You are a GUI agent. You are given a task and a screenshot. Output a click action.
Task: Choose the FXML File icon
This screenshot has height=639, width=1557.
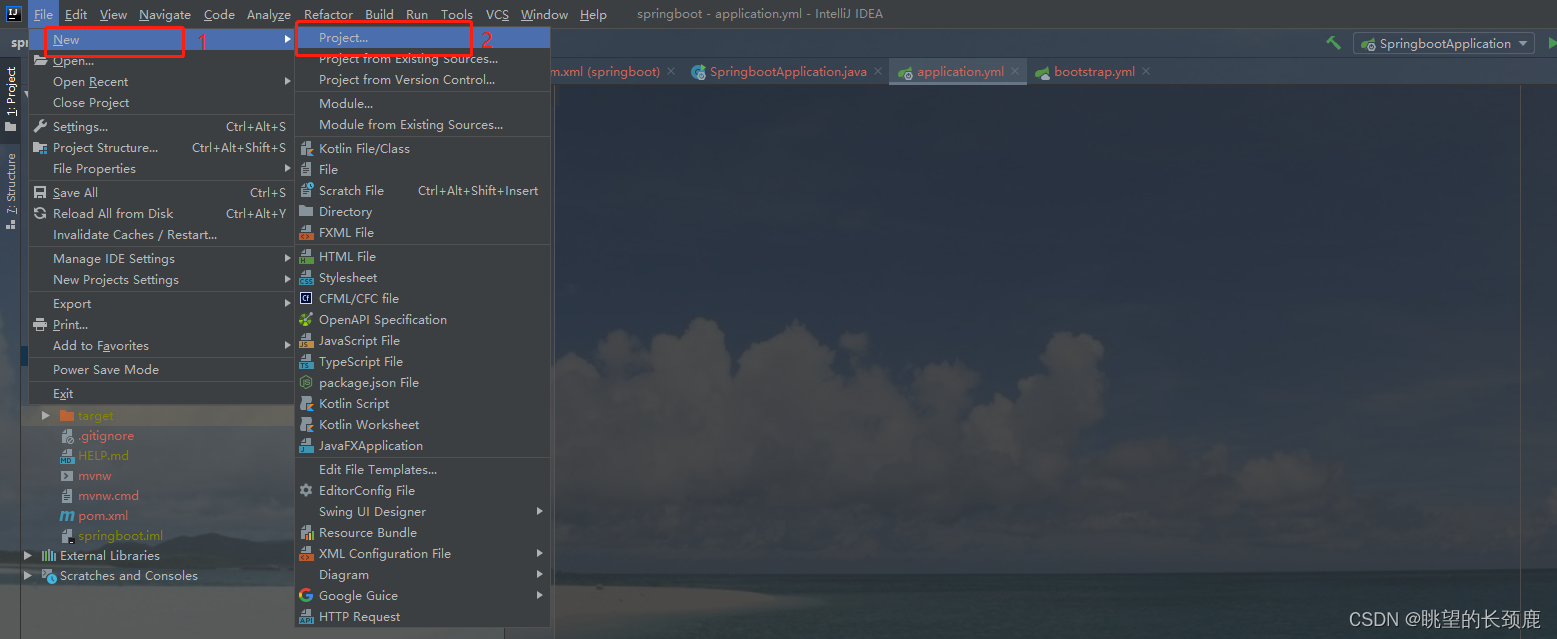pyautogui.click(x=306, y=232)
